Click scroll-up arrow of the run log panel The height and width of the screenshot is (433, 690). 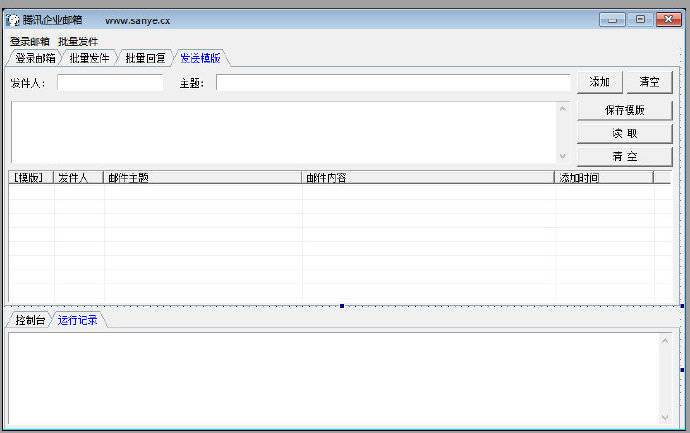pos(665,341)
